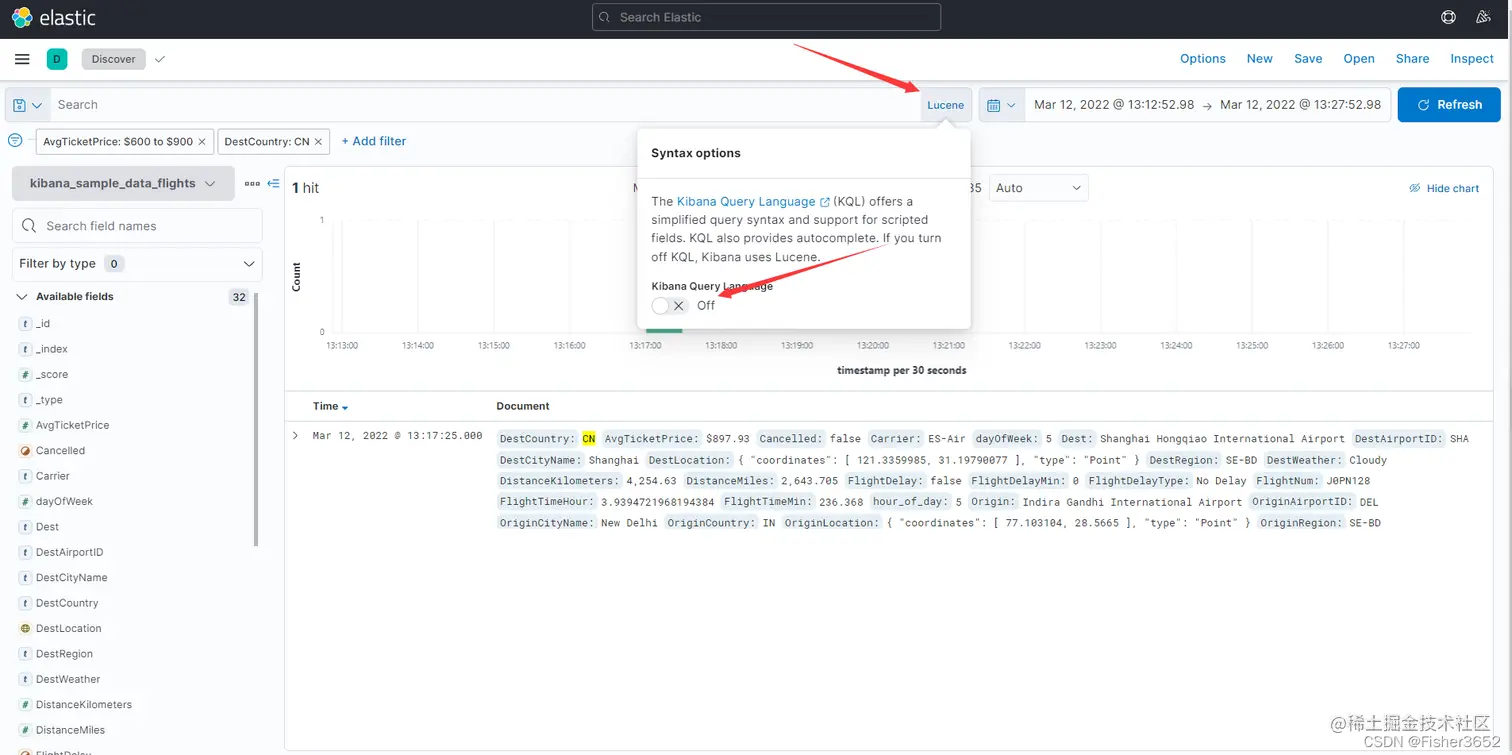The width and height of the screenshot is (1512, 755).
Task: Expand the Filter by type dropdown
Action: (137, 264)
